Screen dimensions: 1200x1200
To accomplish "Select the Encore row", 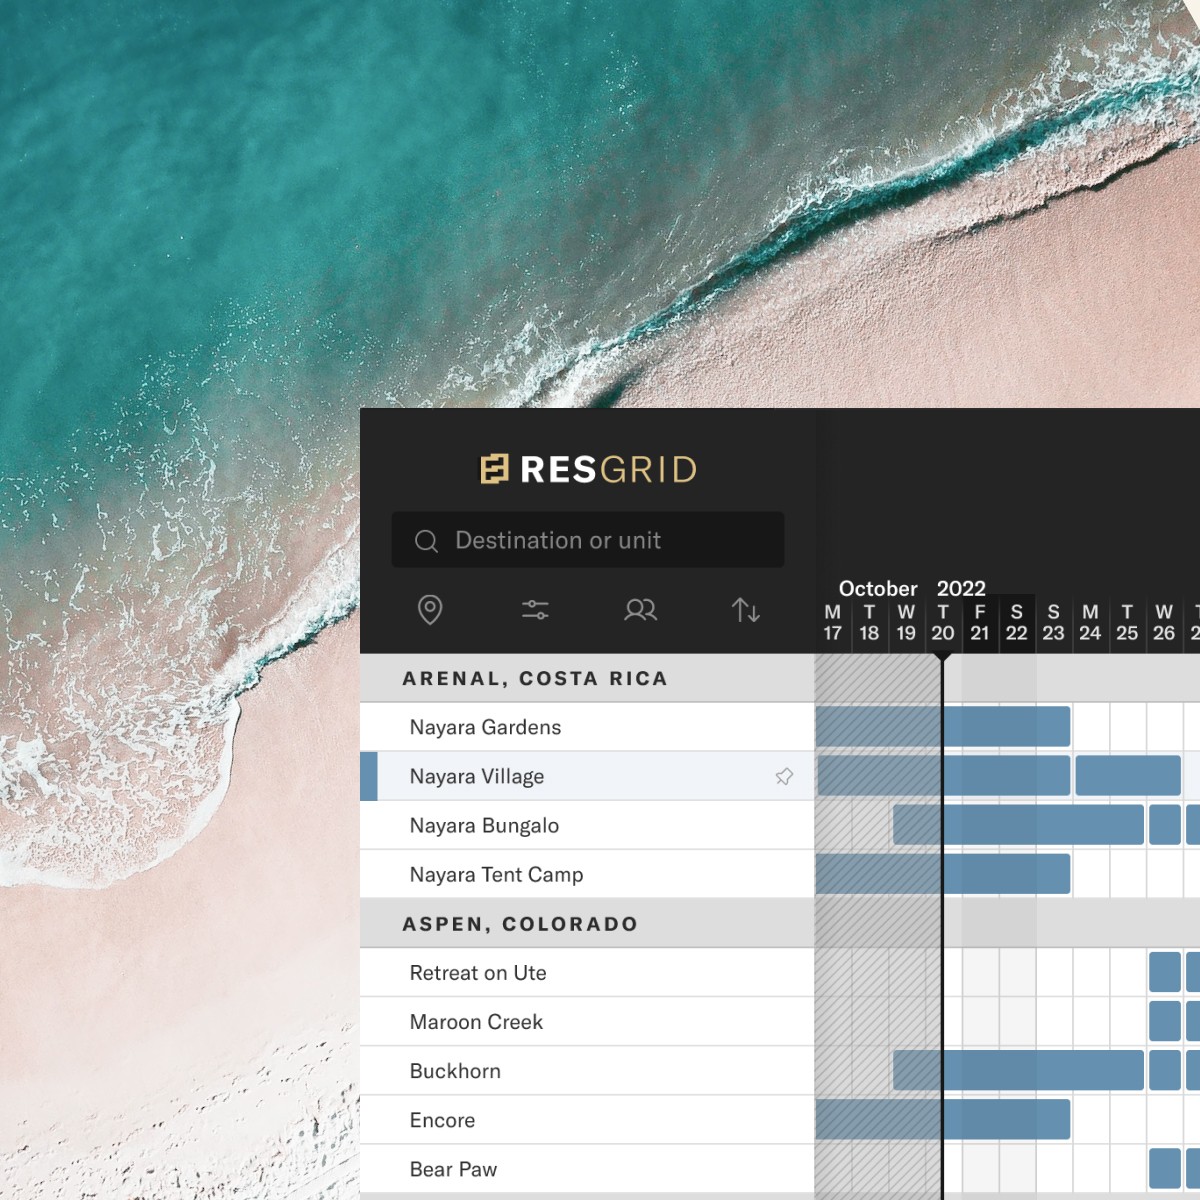I will point(587,1119).
